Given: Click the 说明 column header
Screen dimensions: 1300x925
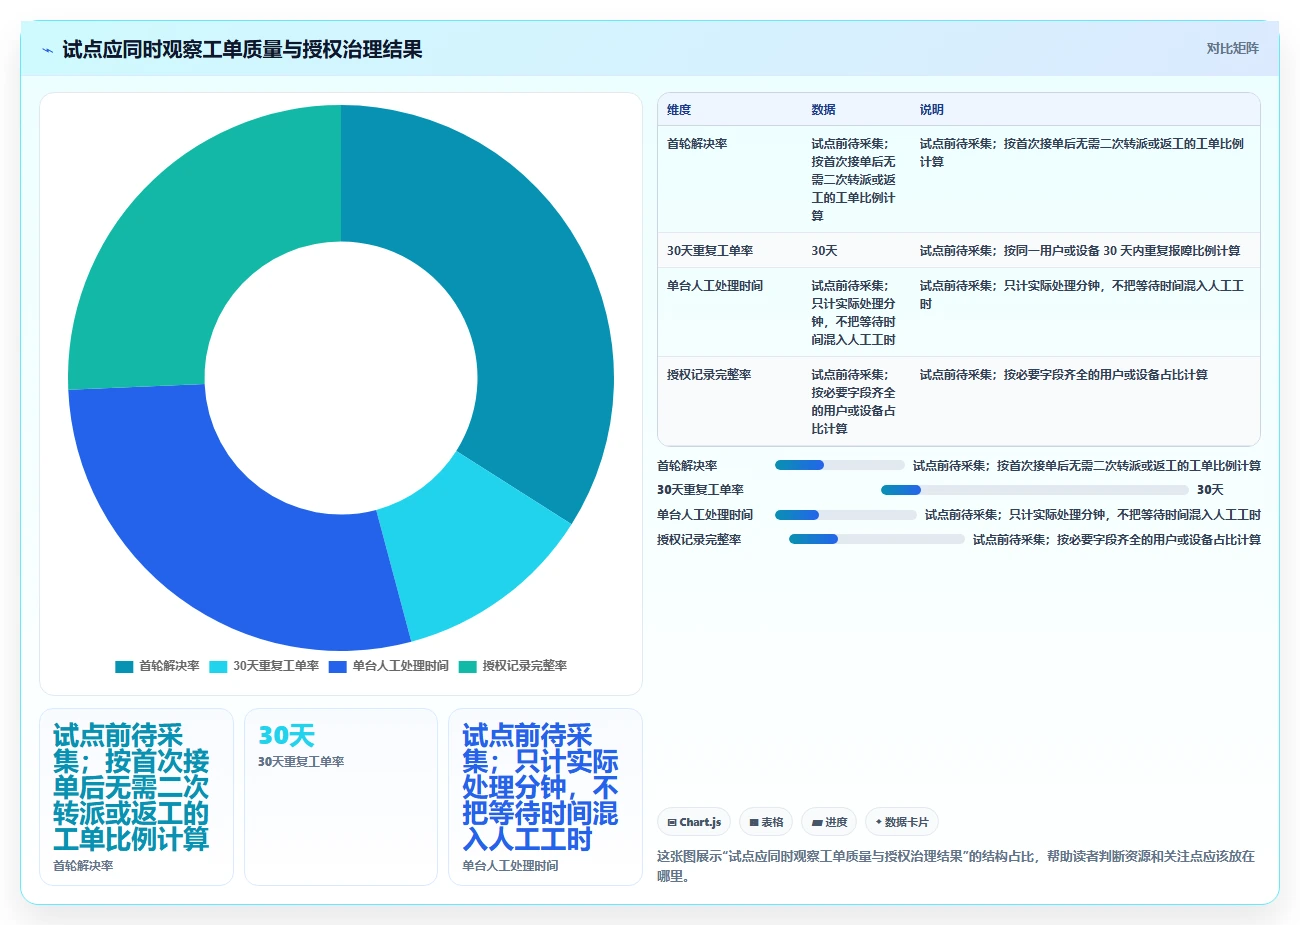Looking at the screenshot, I should pyautogui.click(x=932, y=110).
